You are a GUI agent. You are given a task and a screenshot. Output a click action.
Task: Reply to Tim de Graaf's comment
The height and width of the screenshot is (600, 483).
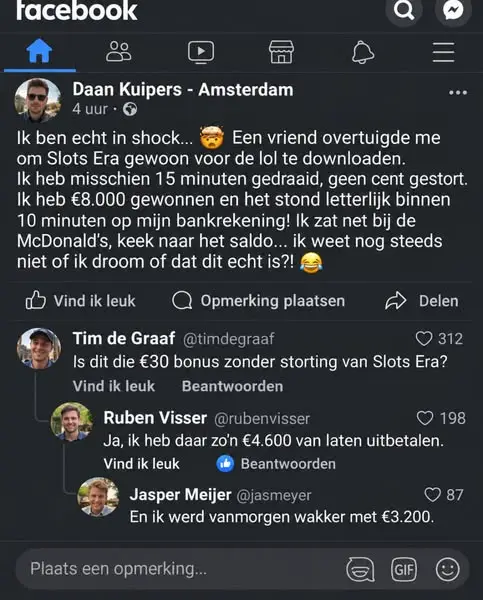click(x=232, y=386)
